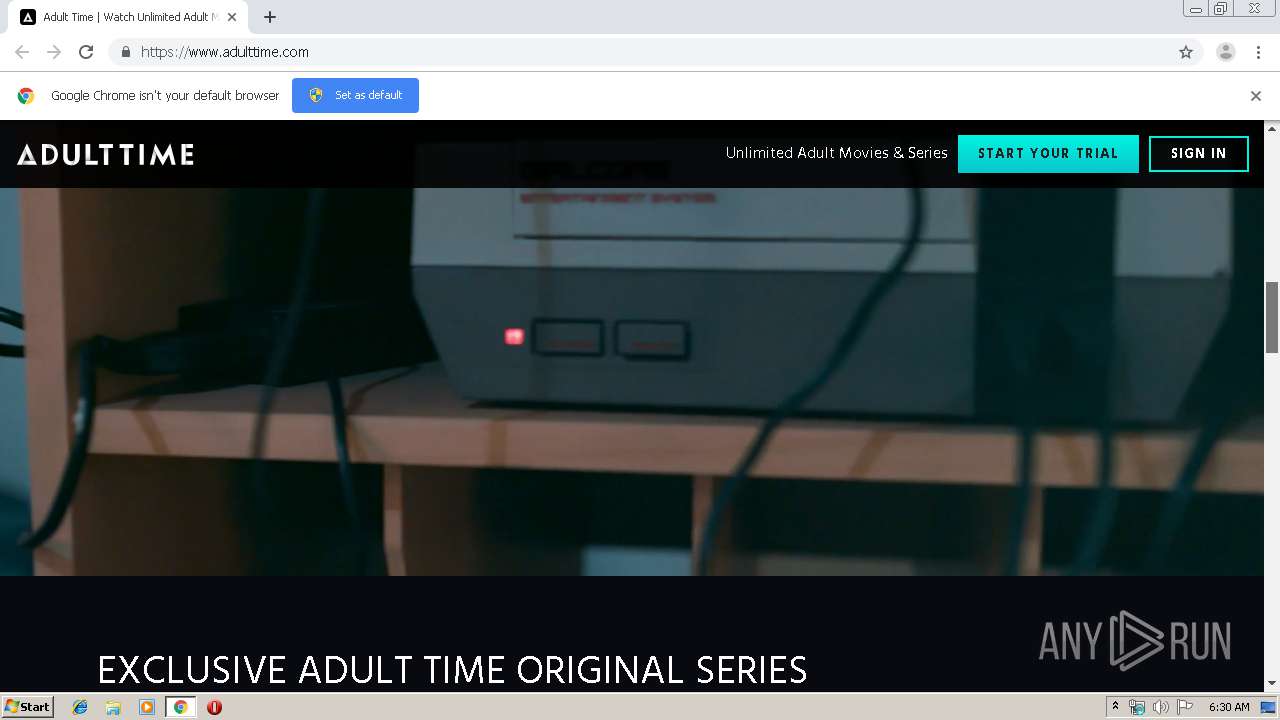
Task: Click Start Your Trial button
Action: (1048, 154)
